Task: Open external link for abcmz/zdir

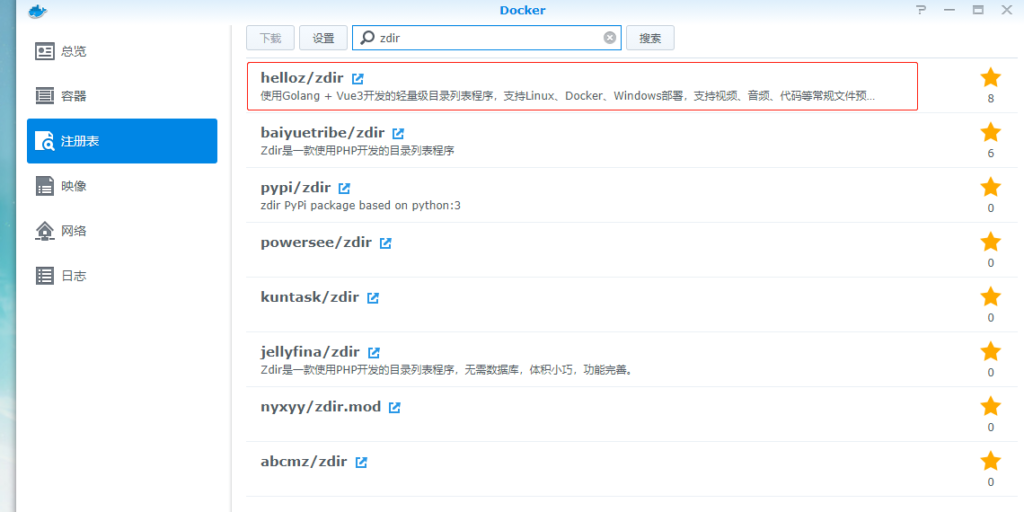Action: pyautogui.click(x=361, y=462)
